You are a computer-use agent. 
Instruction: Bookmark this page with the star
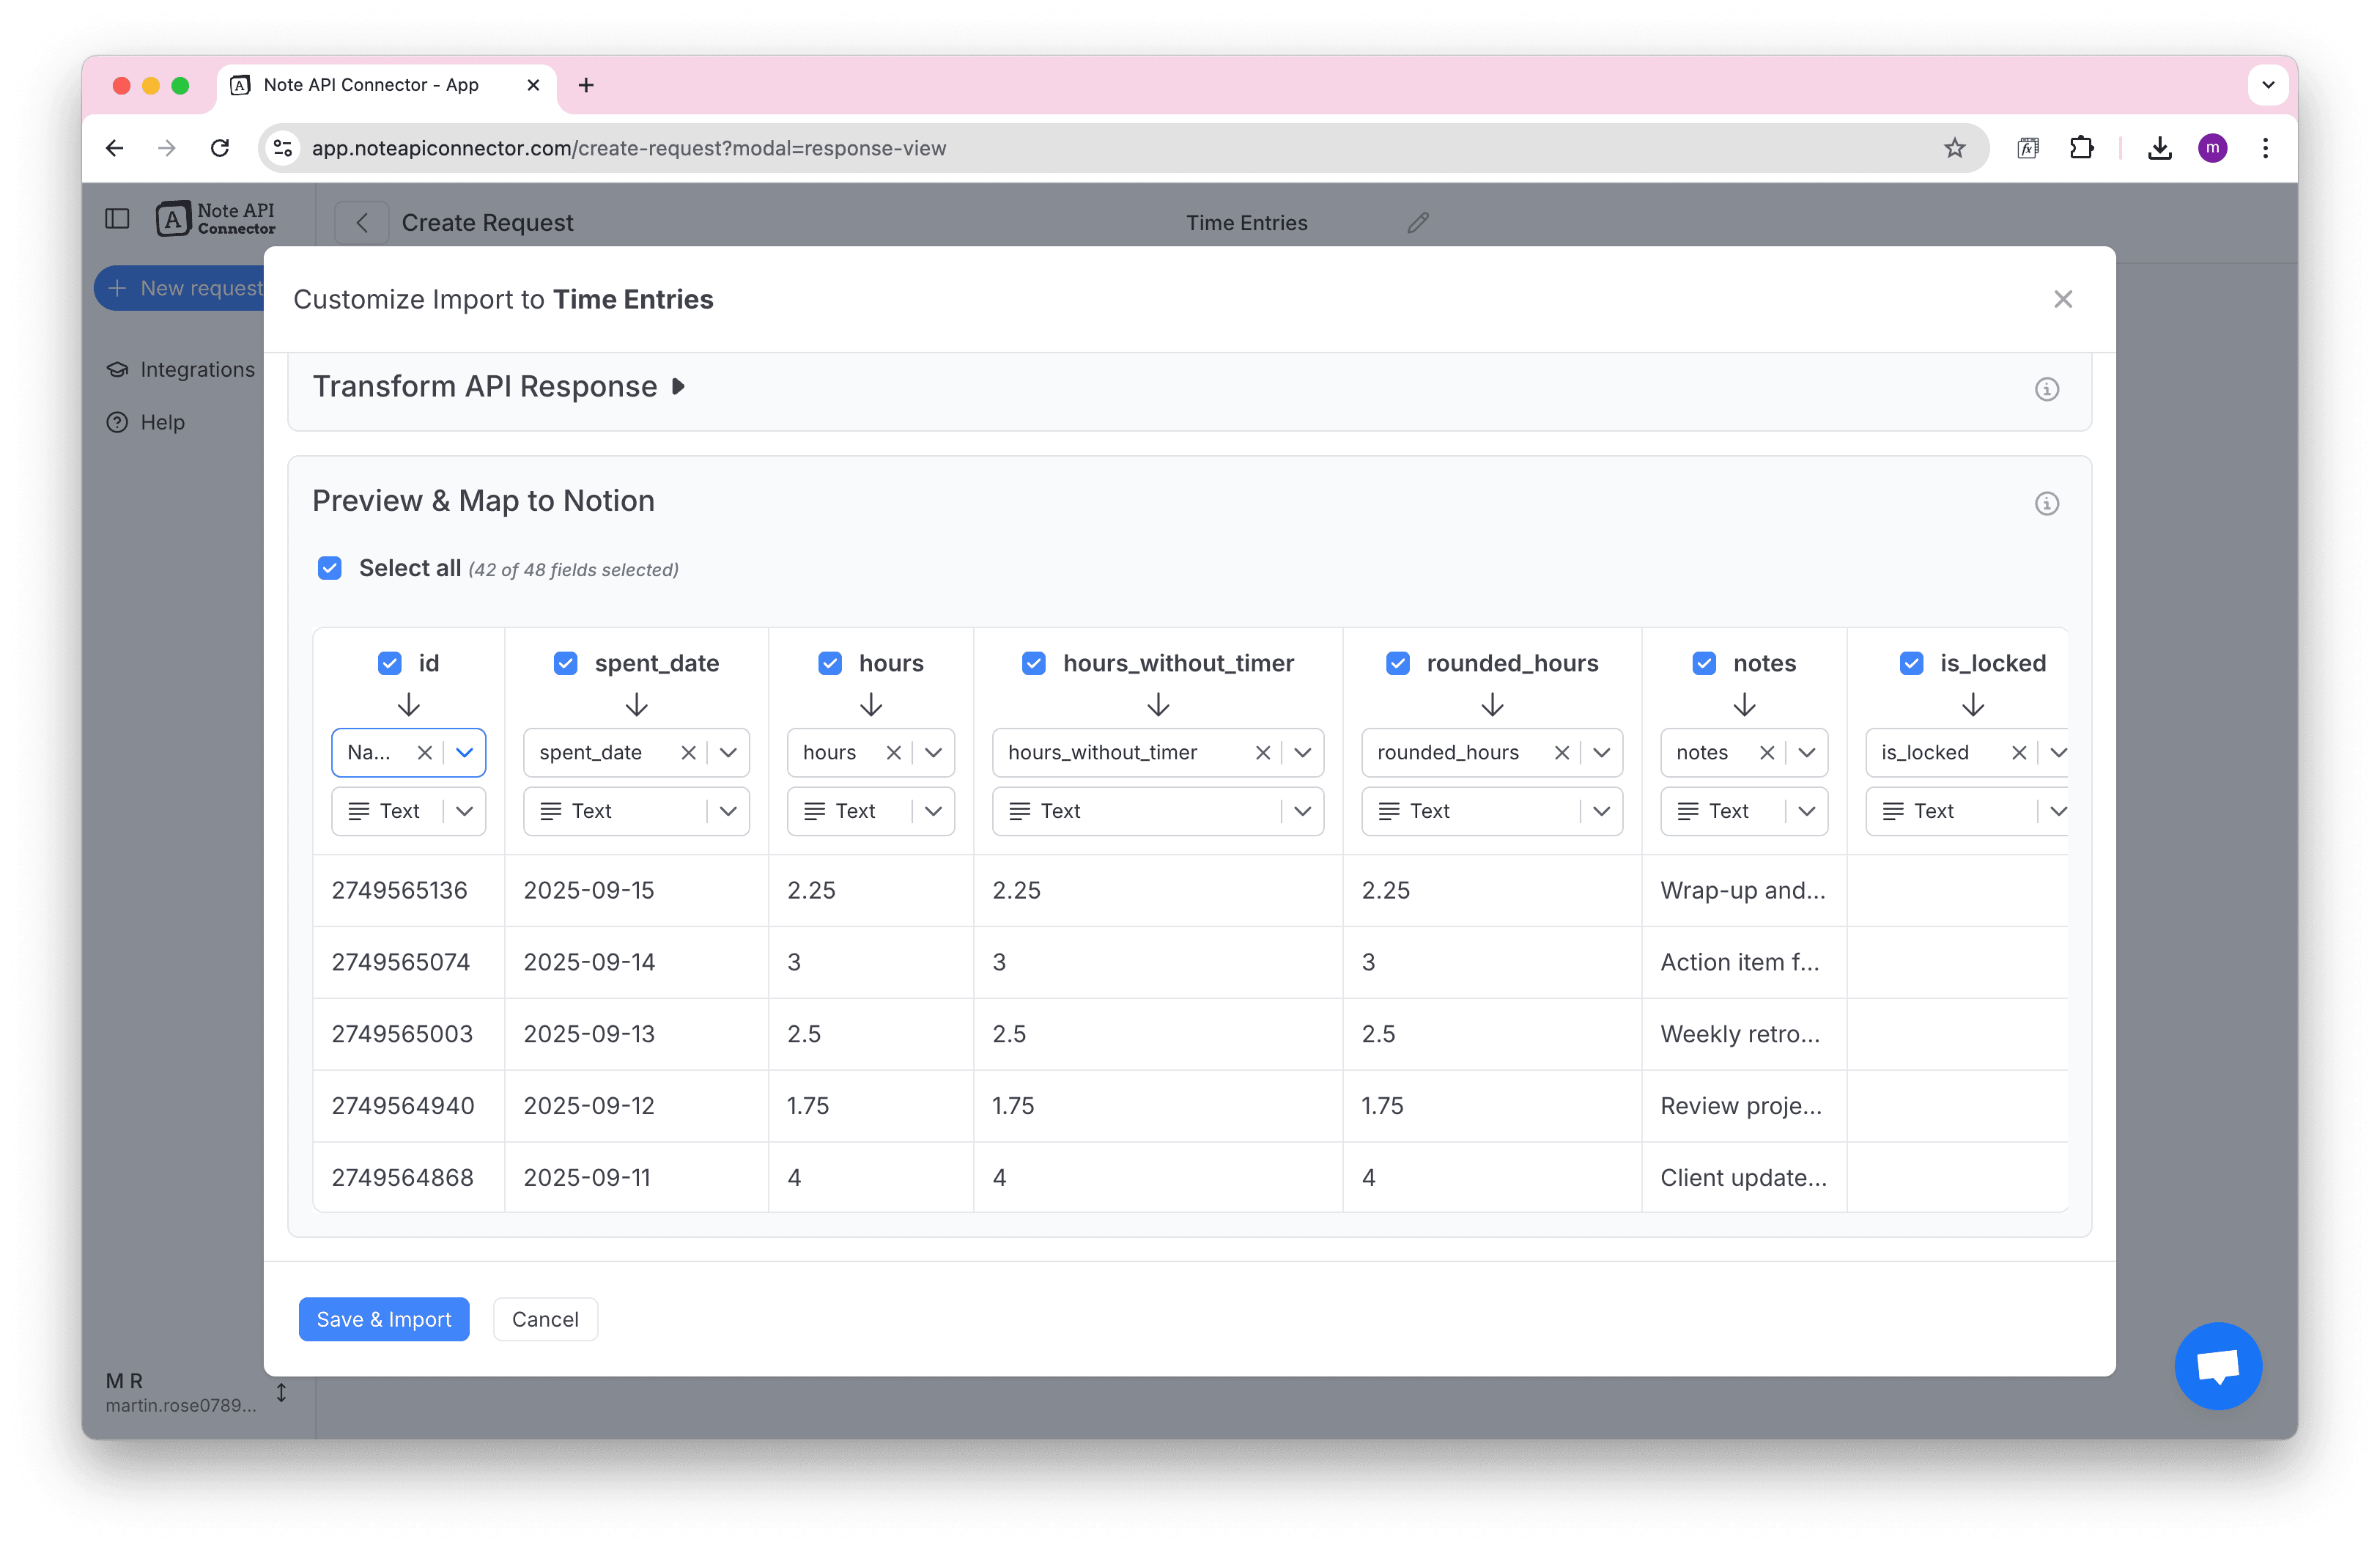point(1954,148)
